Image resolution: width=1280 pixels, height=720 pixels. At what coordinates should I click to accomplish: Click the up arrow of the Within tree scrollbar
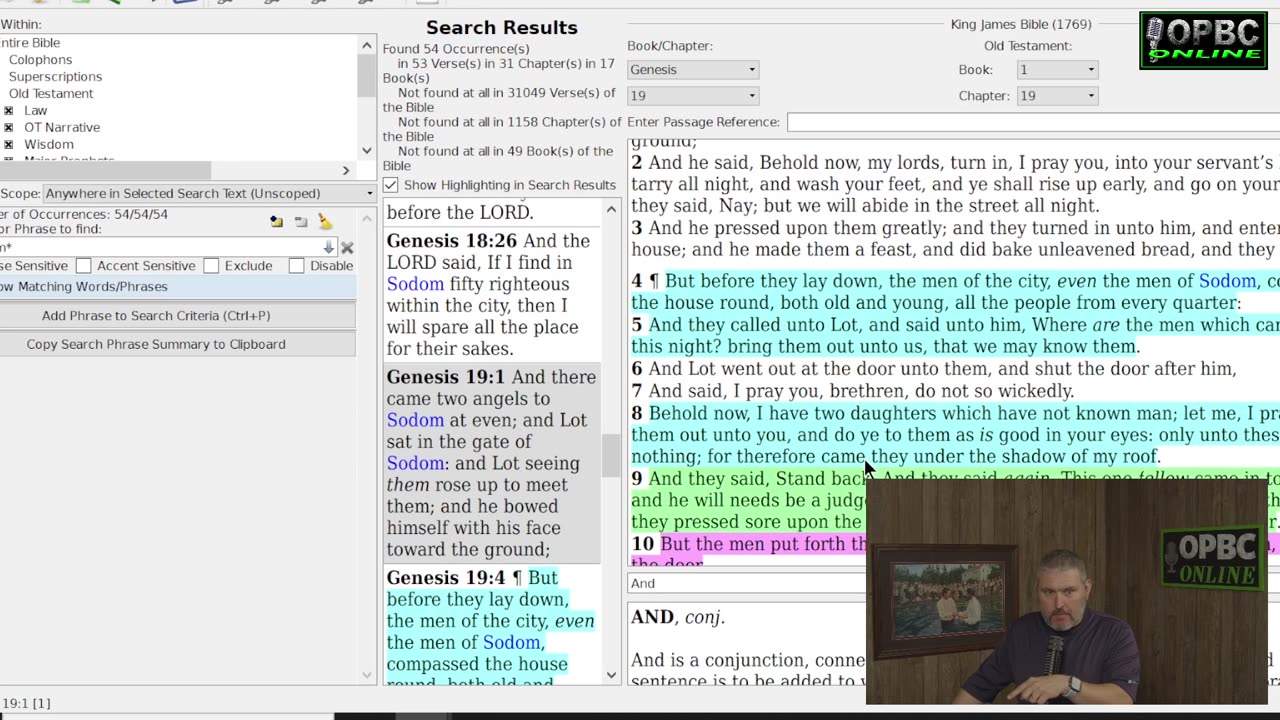click(367, 46)
